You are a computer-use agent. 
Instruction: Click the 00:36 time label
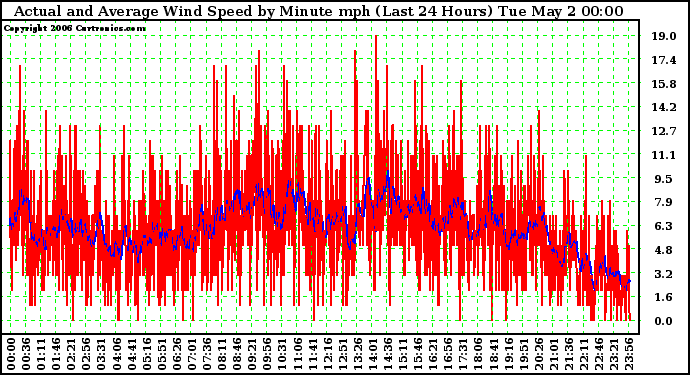pyautogui.click(x=26, y=354)
